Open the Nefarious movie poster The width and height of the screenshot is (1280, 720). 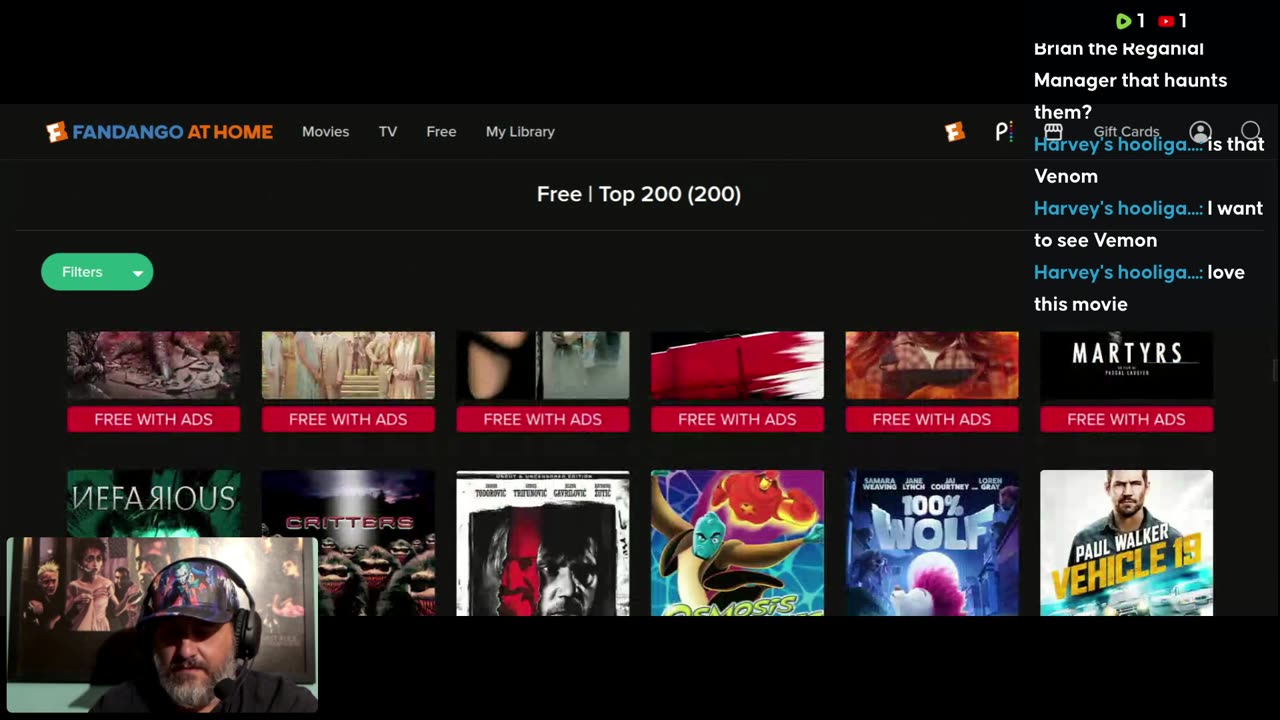coord(153,504)
